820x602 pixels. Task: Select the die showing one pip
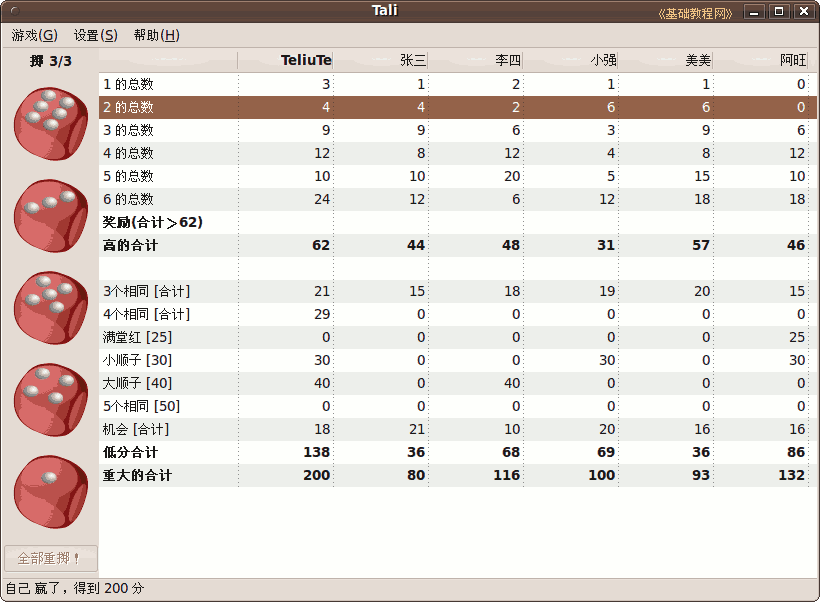[51, 492]
